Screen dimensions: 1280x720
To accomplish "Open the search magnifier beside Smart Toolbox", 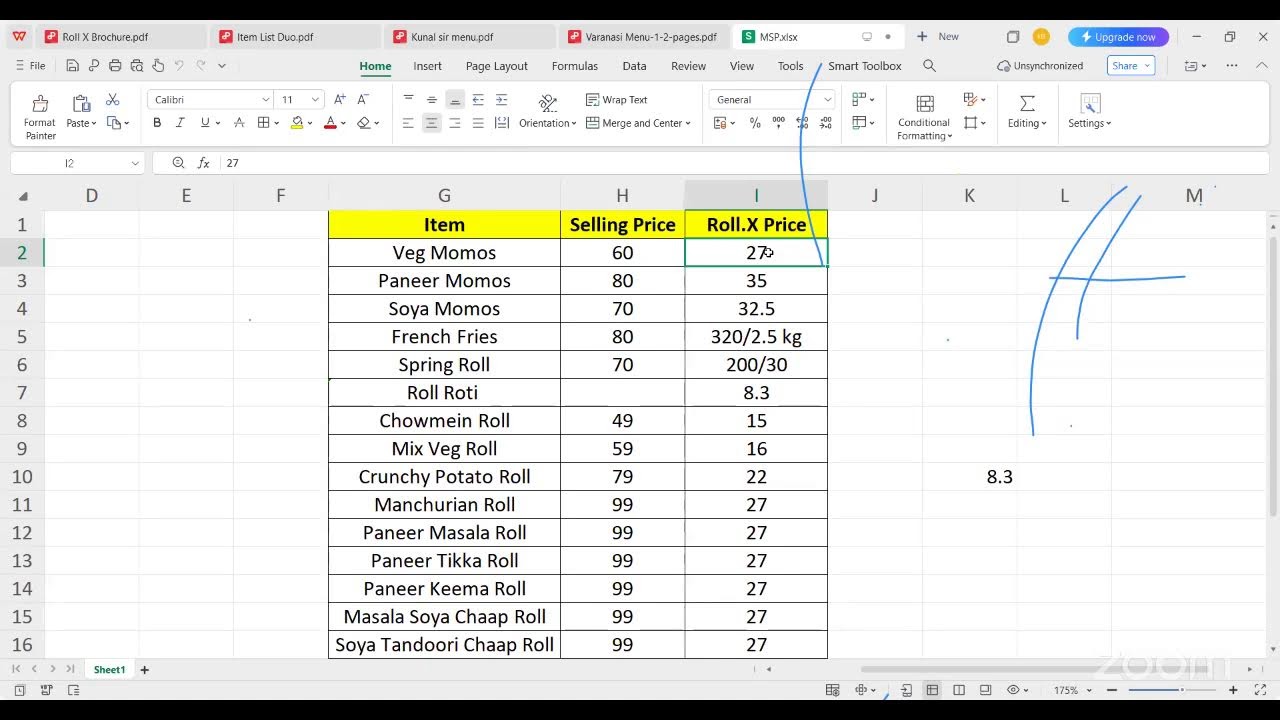I will (929, 66).
